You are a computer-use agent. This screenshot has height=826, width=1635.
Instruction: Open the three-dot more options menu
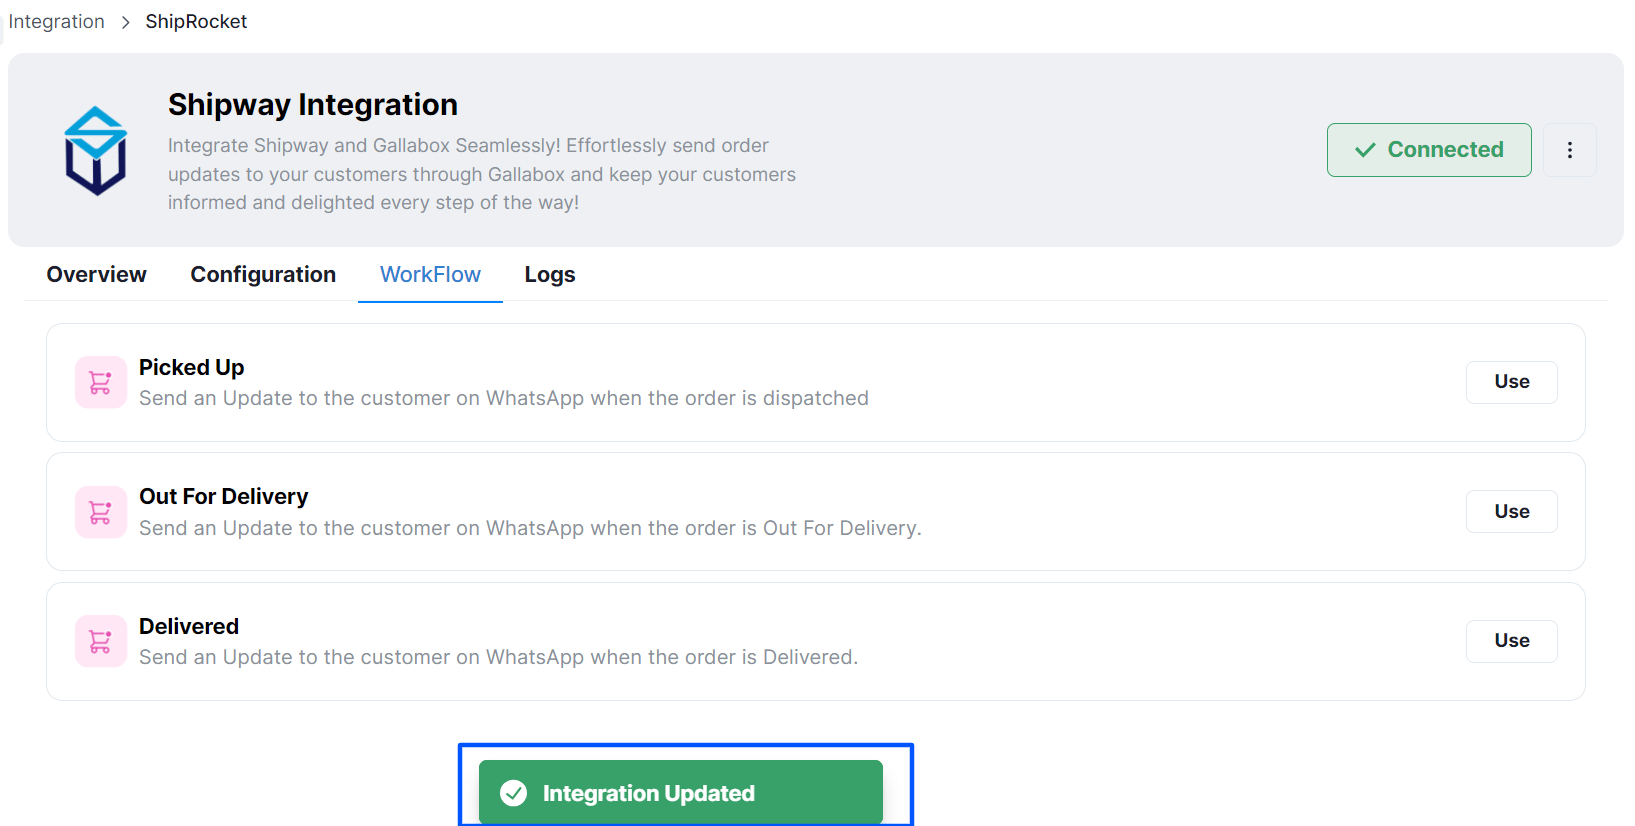pyautogui.click(x=1569, y=150)
